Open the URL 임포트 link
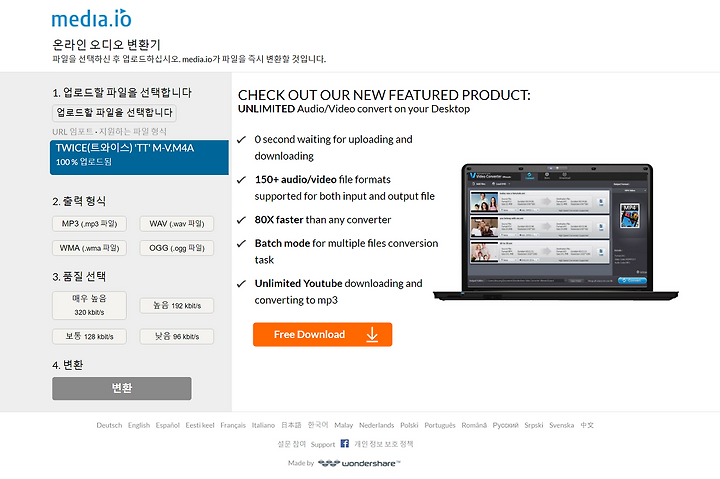Image resolution: width=720 pixels, height=479 pixels. tap(73, 132)
